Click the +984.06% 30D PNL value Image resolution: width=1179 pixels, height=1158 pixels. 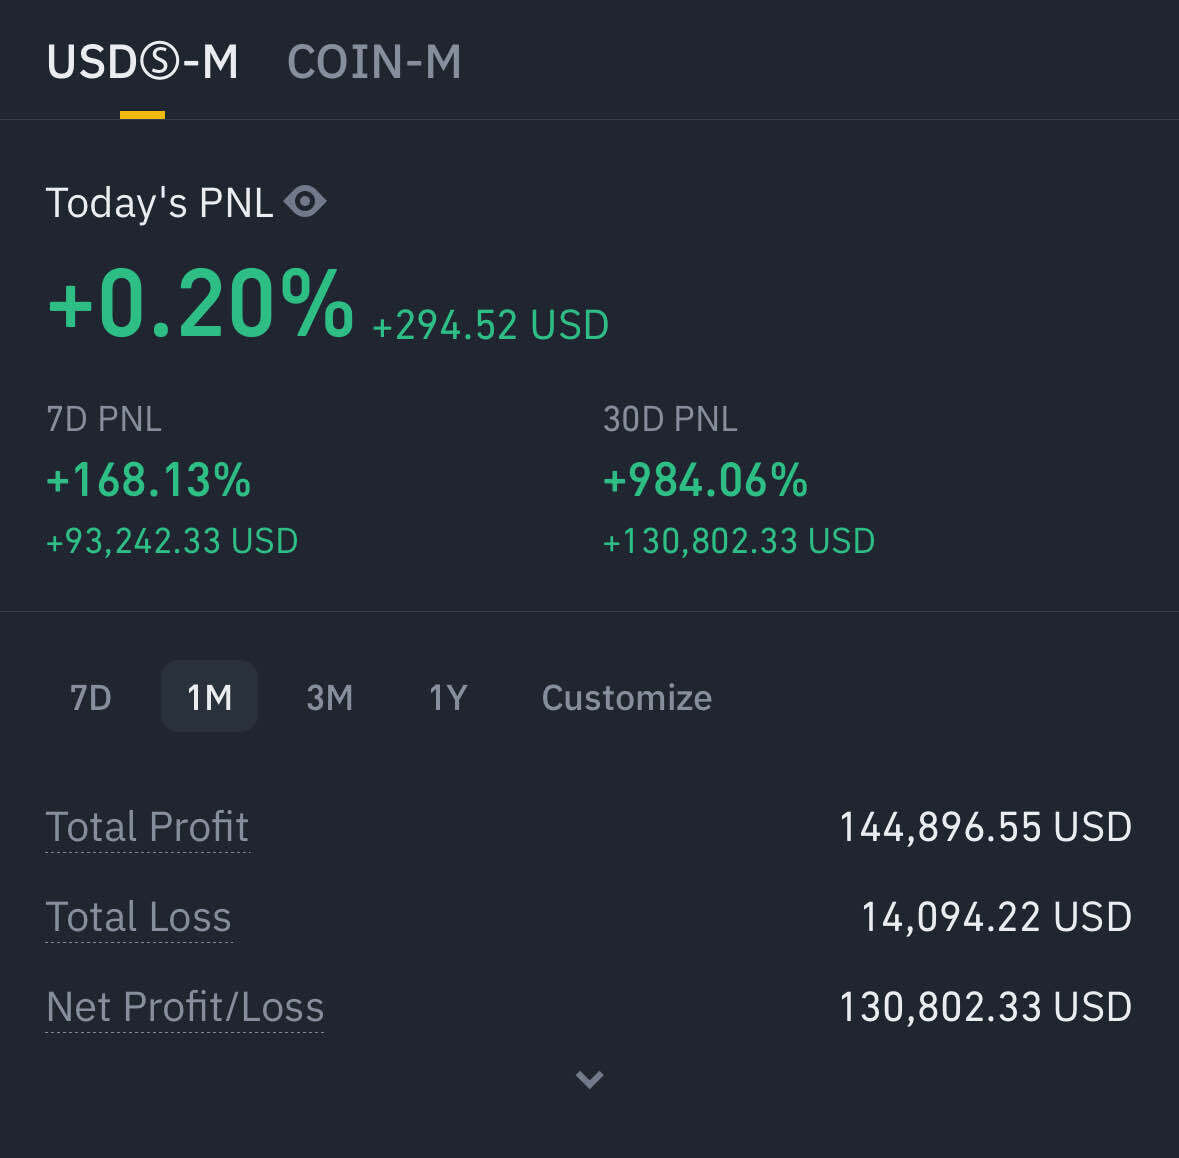[x=705, y=480]
